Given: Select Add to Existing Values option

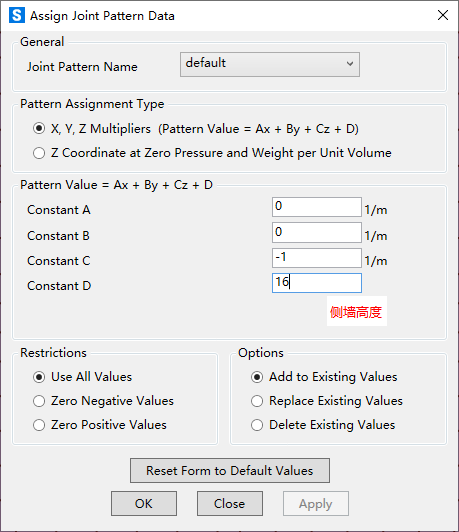Looking at the screenshot, I should tap(257, 377).
